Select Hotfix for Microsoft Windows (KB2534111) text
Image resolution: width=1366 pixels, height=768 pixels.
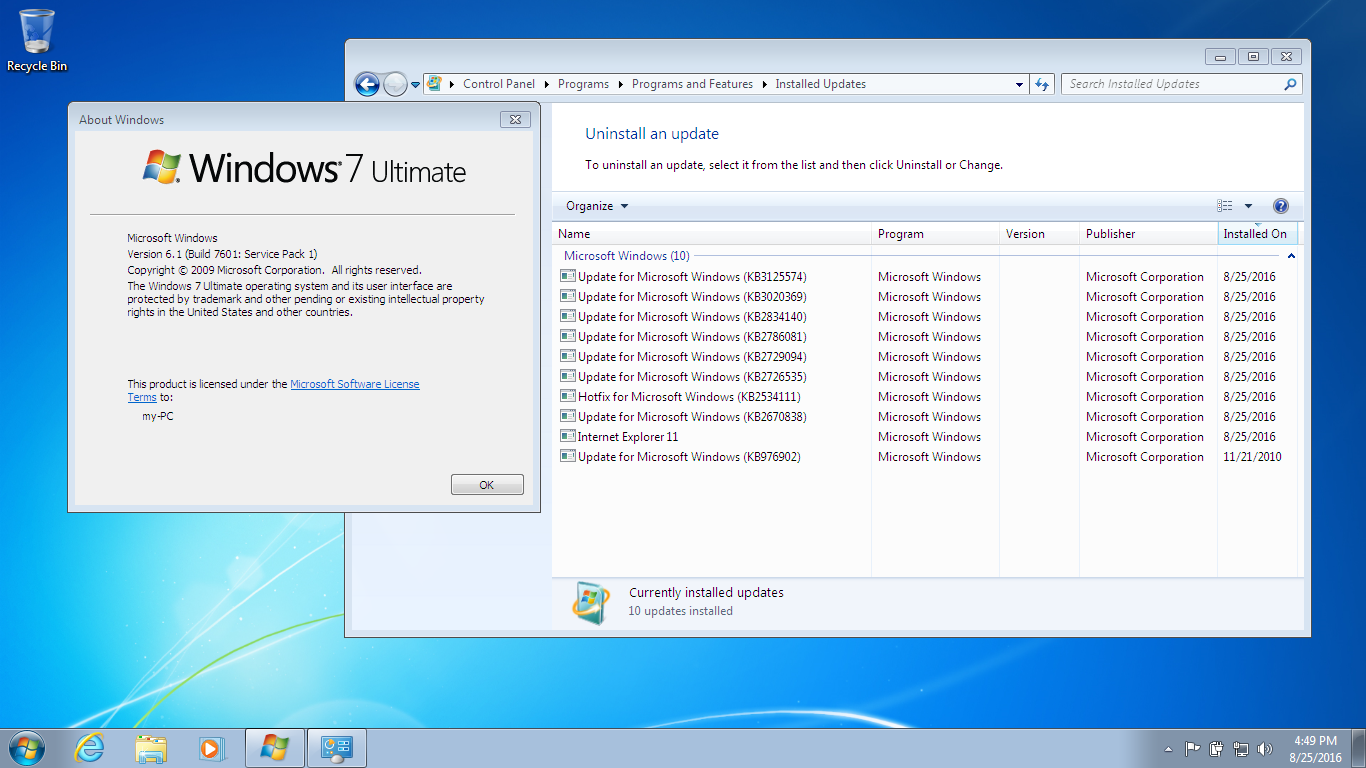tap(690, 397)
